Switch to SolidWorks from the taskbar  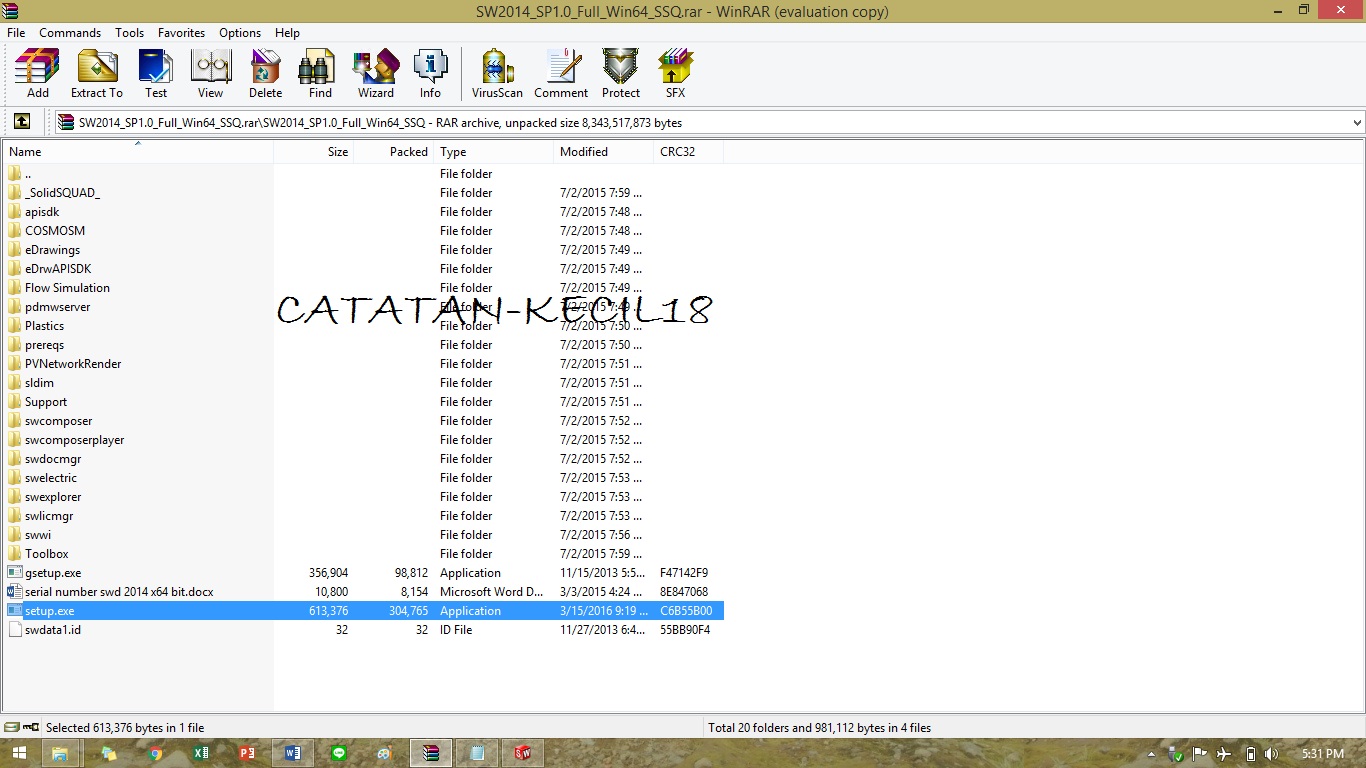(522, 753)
